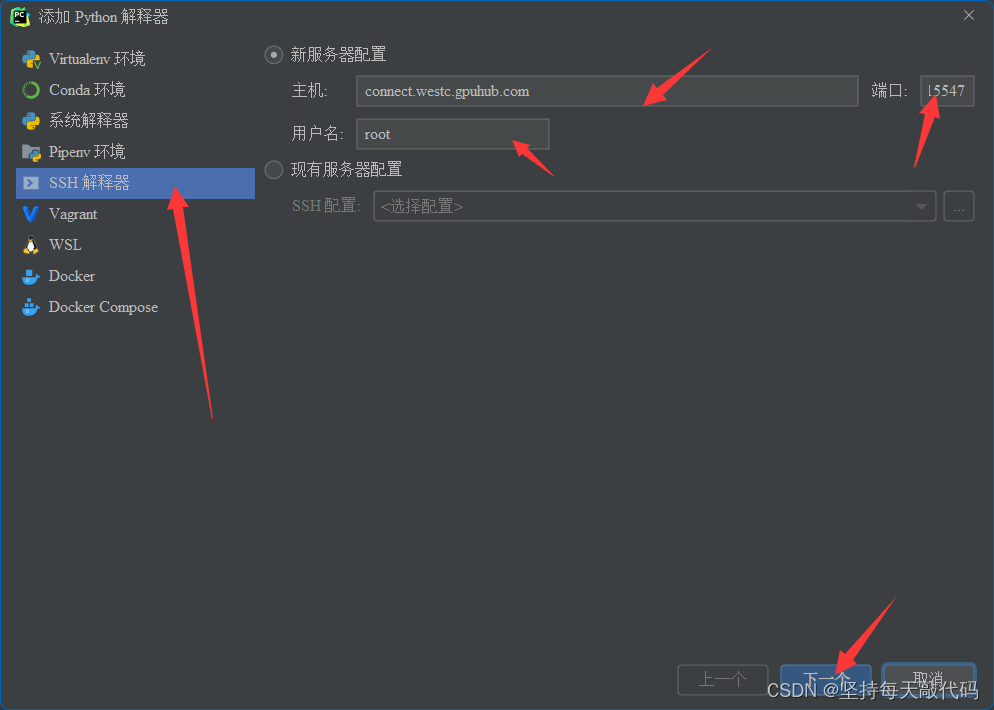This screenshot has width=994, height=710.
Task: Select the Vagrant V icon
Action: click(31, 214)
